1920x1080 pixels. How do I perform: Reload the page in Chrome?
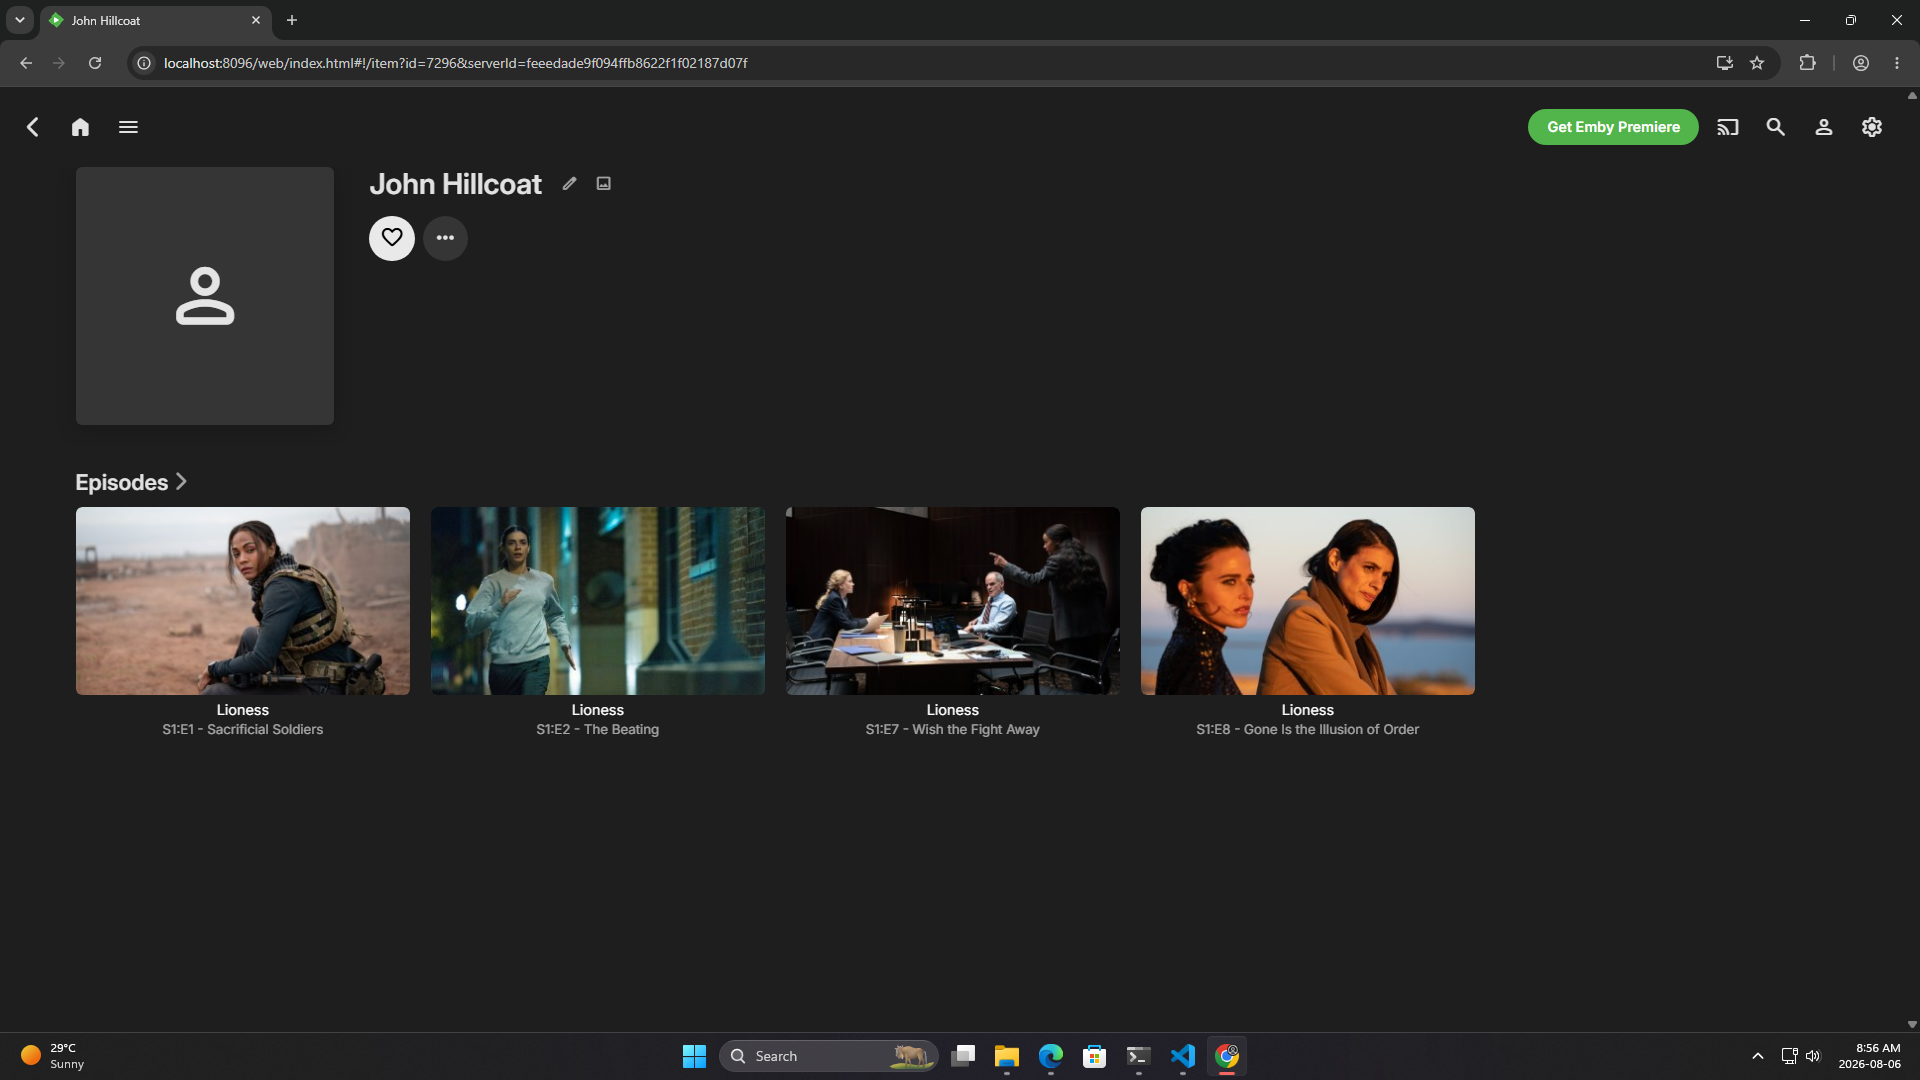coord(95,63)
